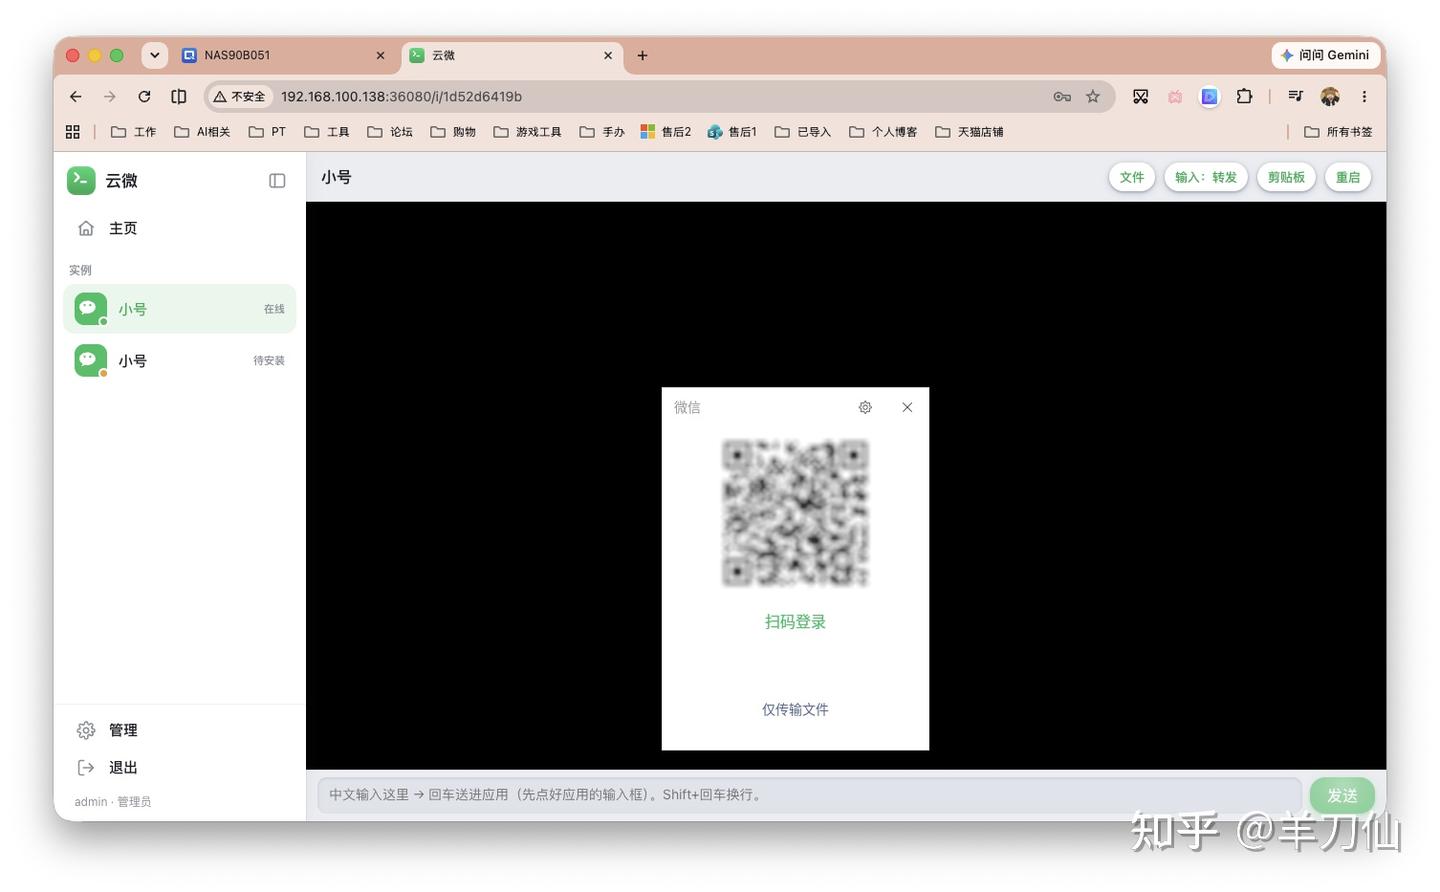The width and height of the screenshot is (1440, 892).
Task: Open the 工具 bookmark folder
Action: [327, 132]
